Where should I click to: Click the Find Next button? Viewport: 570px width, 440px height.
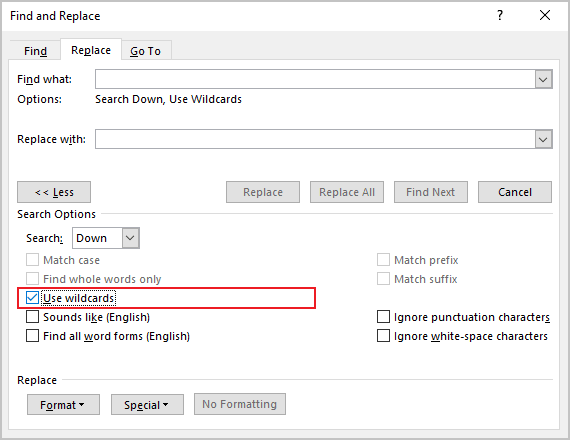[431, 192]
